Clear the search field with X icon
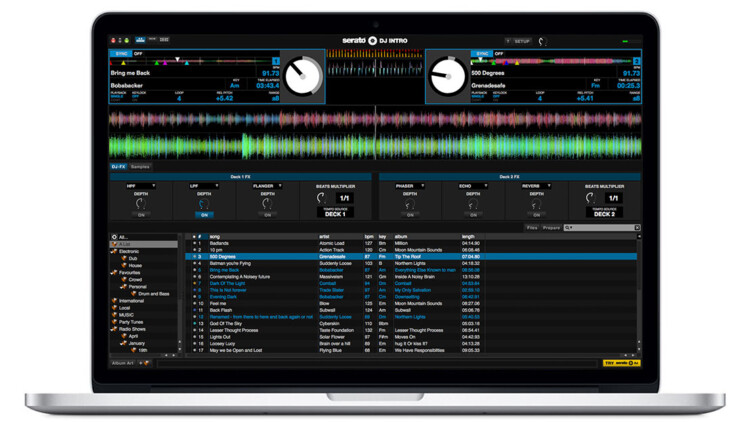Image resolution: width=750 pixels, height=422 pixels. 637,228
